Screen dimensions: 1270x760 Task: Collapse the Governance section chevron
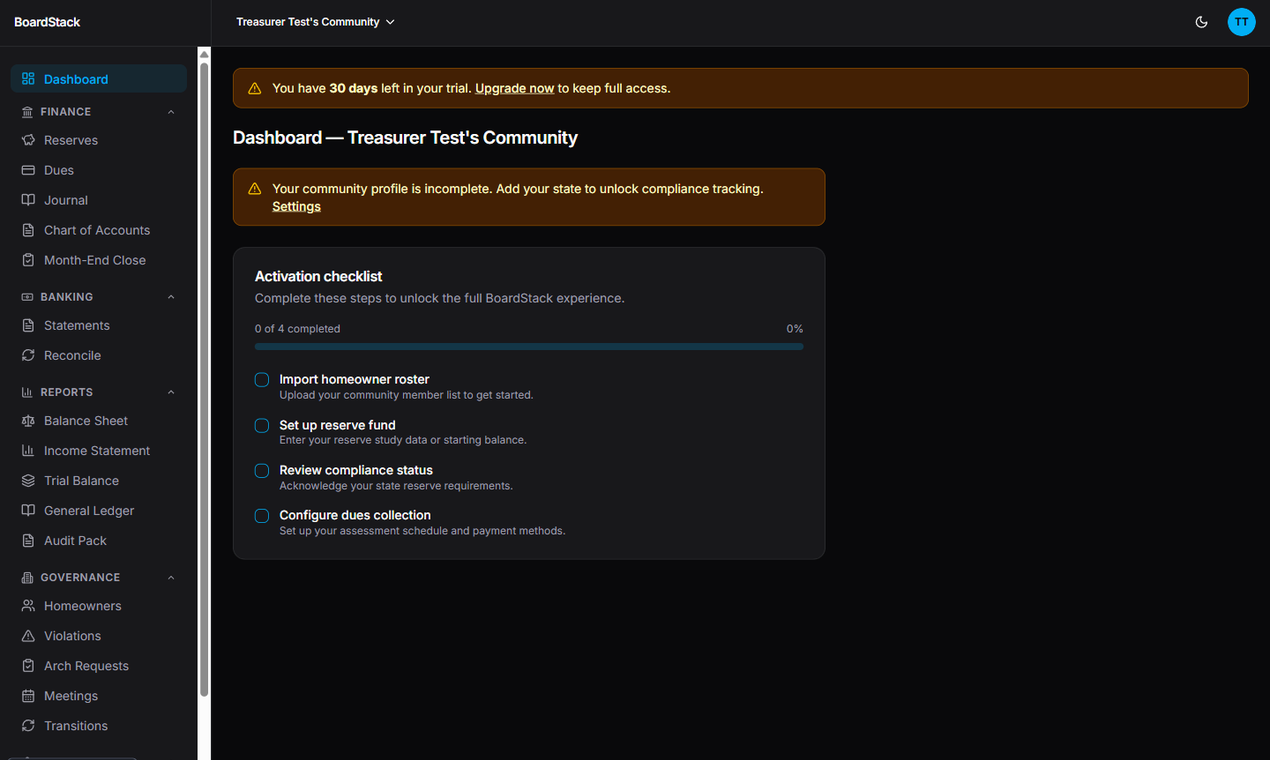[171, 577]
